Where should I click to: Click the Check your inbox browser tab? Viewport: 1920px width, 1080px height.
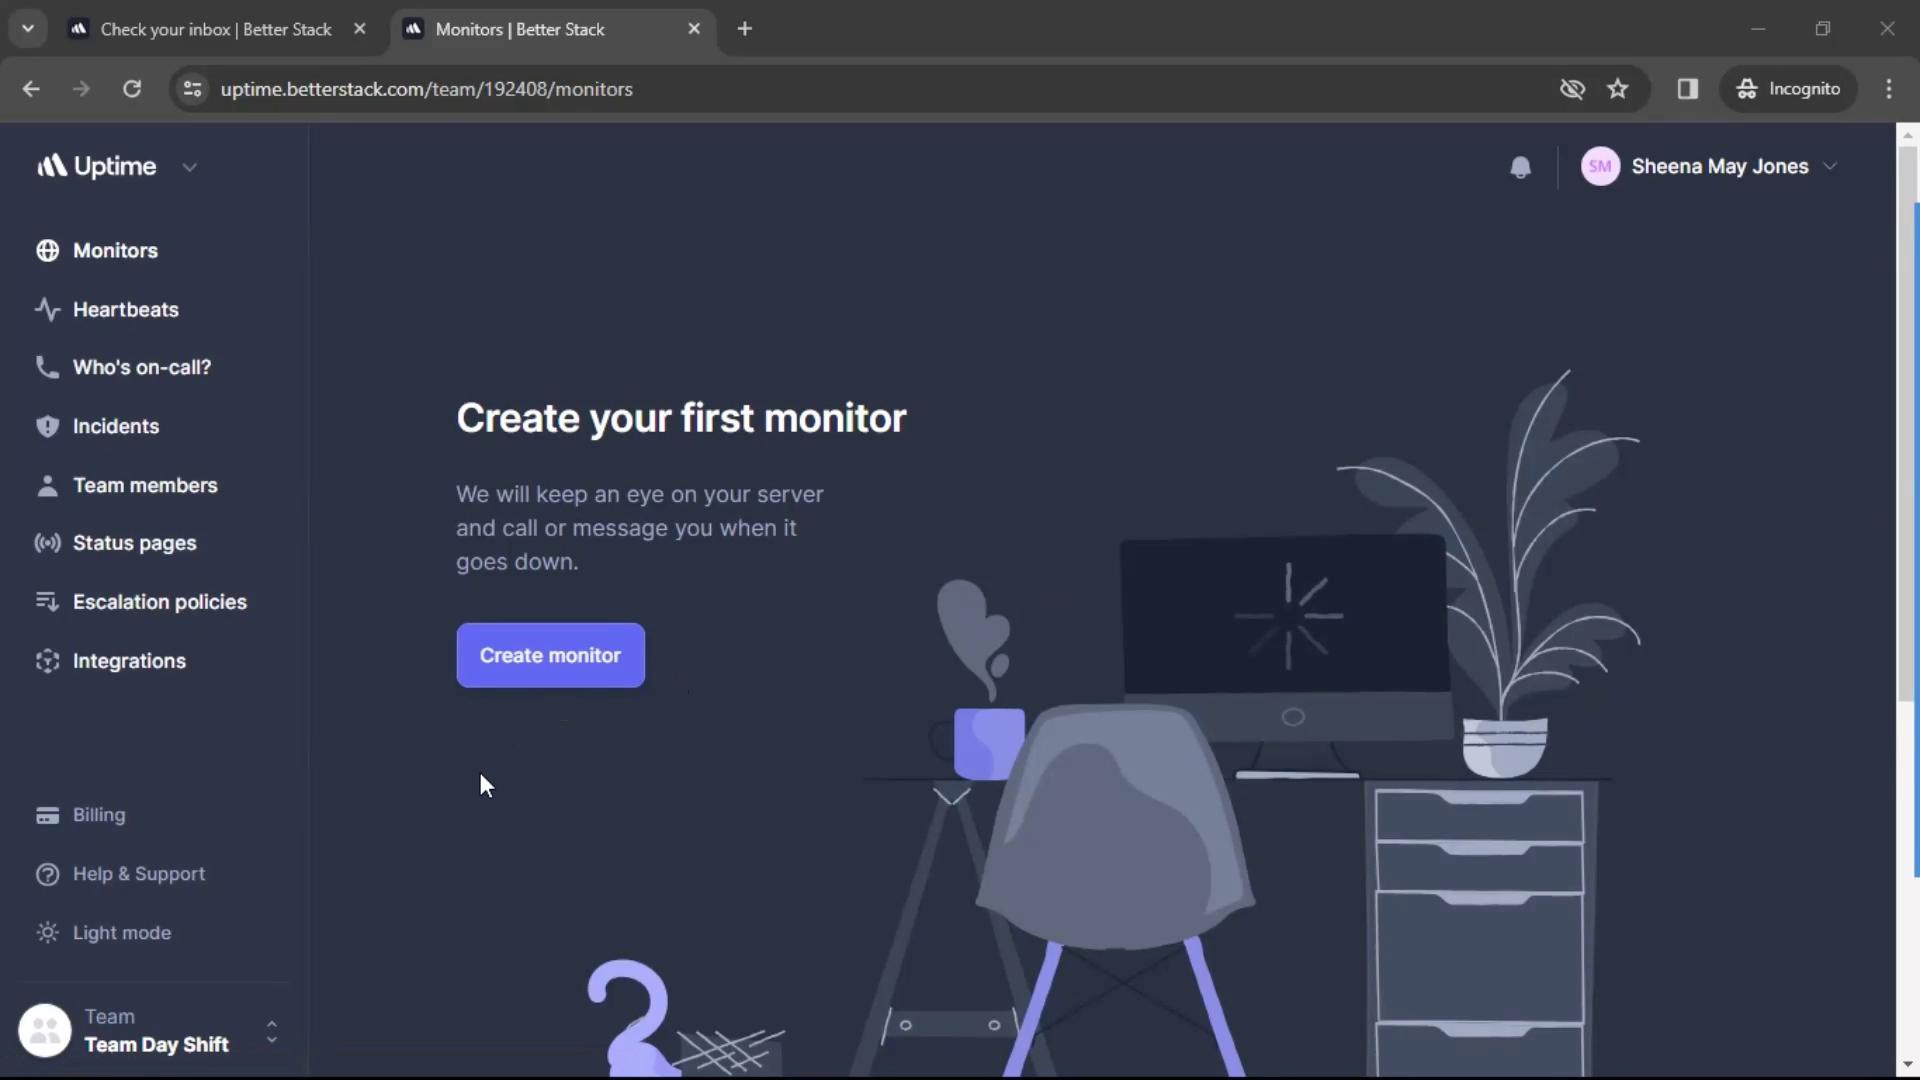click(x=216, y=28)
